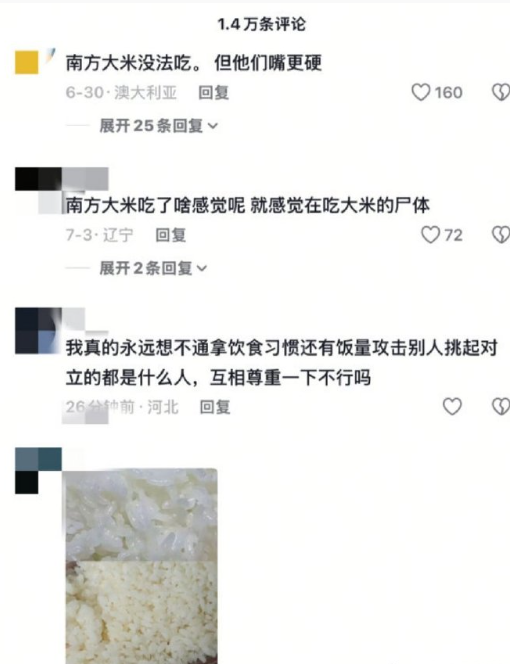Expand 展开25条回复 replies
The image size is (510, 664).
pyautogui.click(x=158, y=126)
